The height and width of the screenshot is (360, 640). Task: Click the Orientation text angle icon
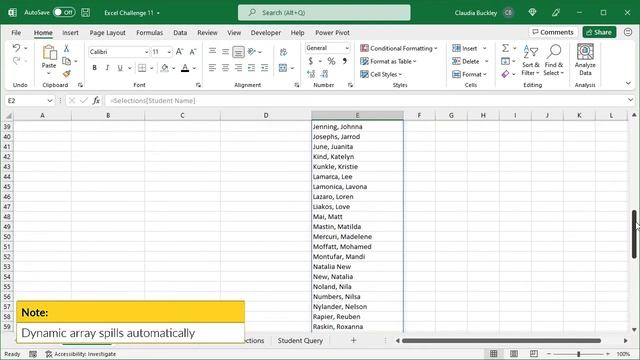252,51
